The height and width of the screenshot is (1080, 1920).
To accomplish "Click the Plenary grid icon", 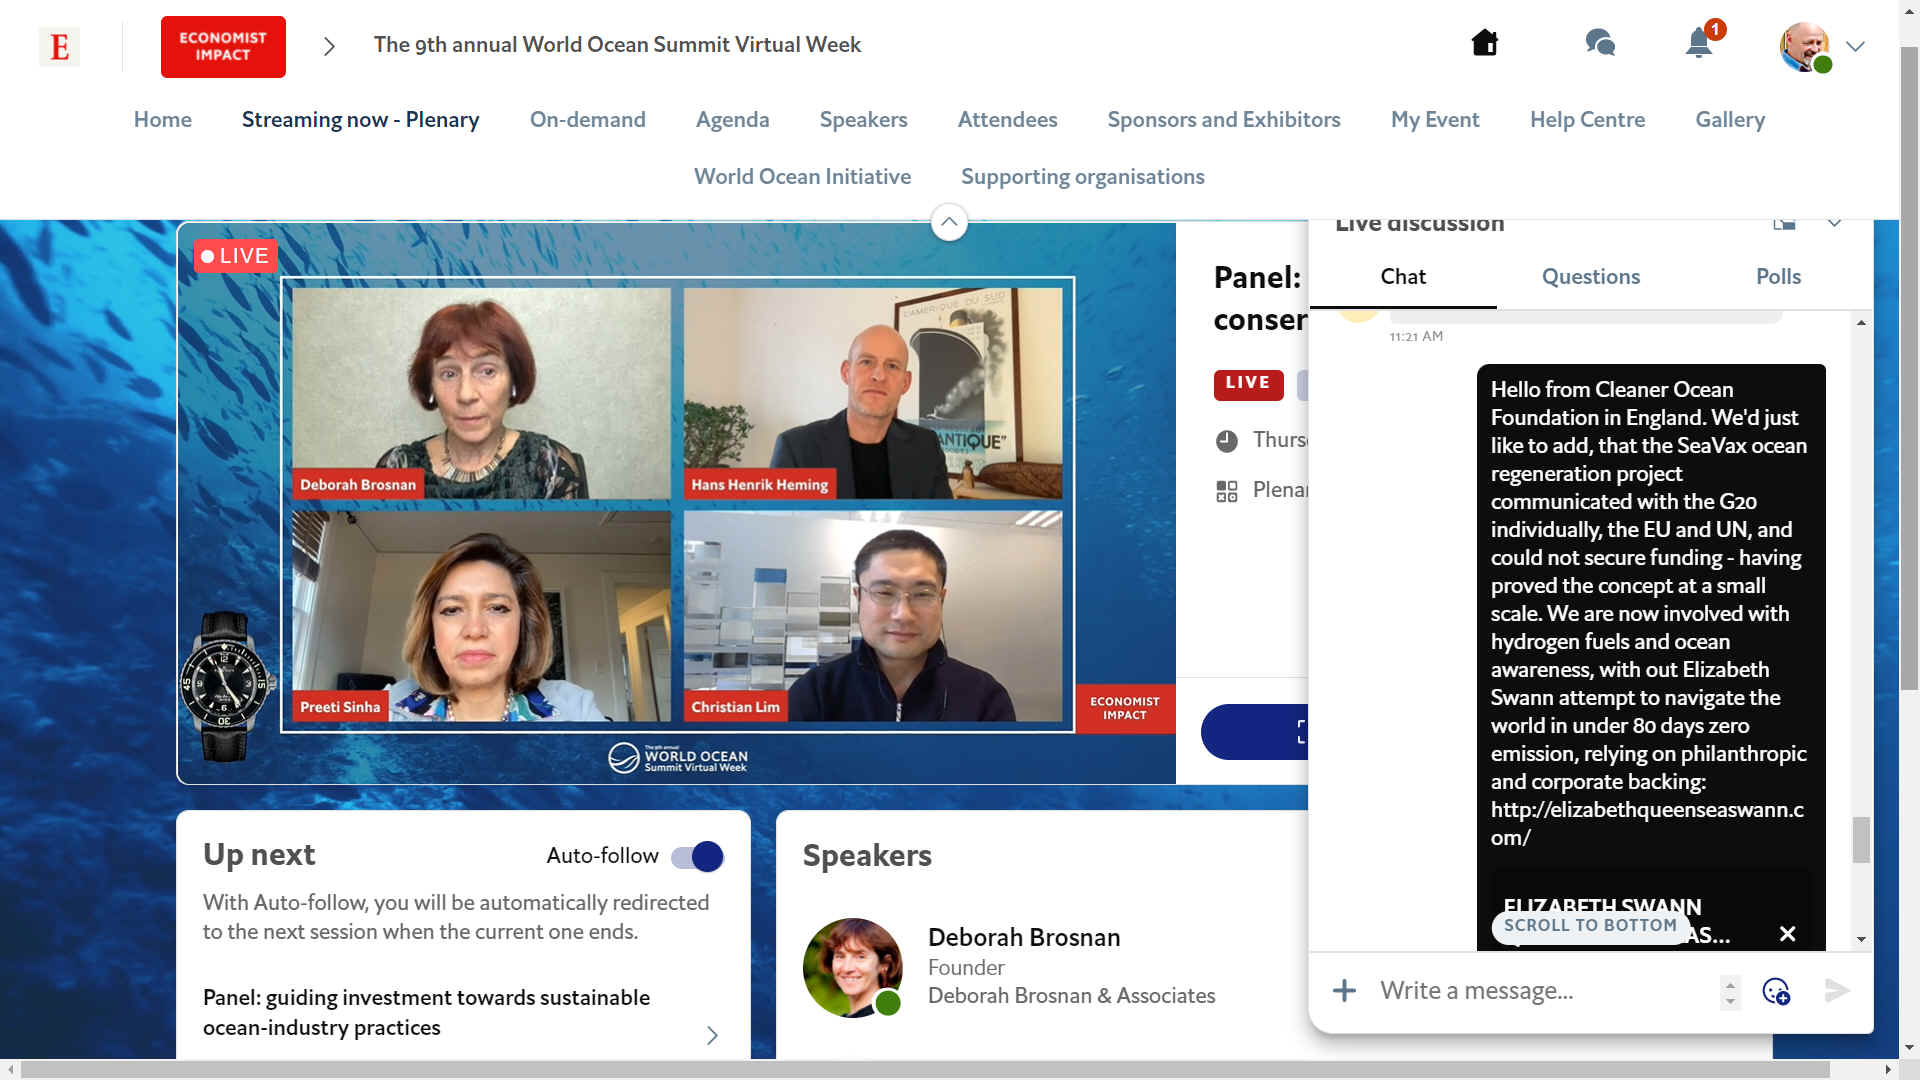I will [1227, 491].
